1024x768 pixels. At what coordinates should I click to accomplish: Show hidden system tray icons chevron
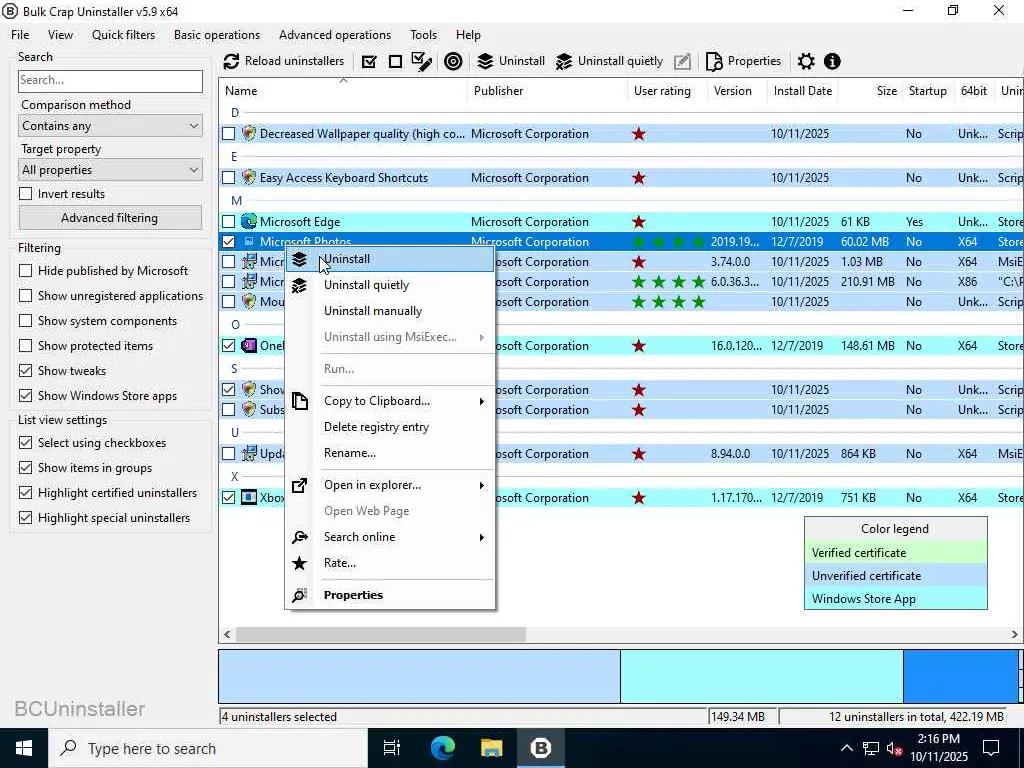click(x=846, y=748)
